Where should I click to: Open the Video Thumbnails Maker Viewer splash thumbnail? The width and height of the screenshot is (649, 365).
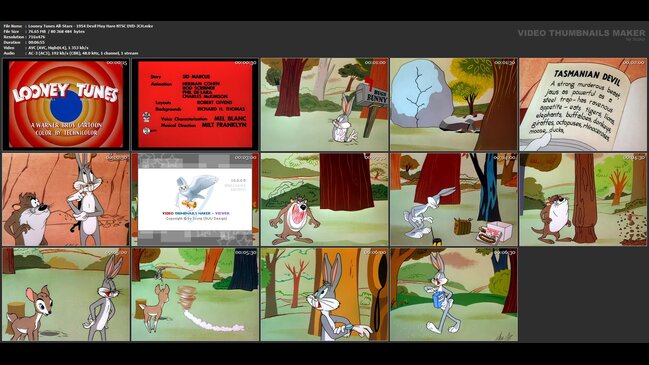point(195,199)
